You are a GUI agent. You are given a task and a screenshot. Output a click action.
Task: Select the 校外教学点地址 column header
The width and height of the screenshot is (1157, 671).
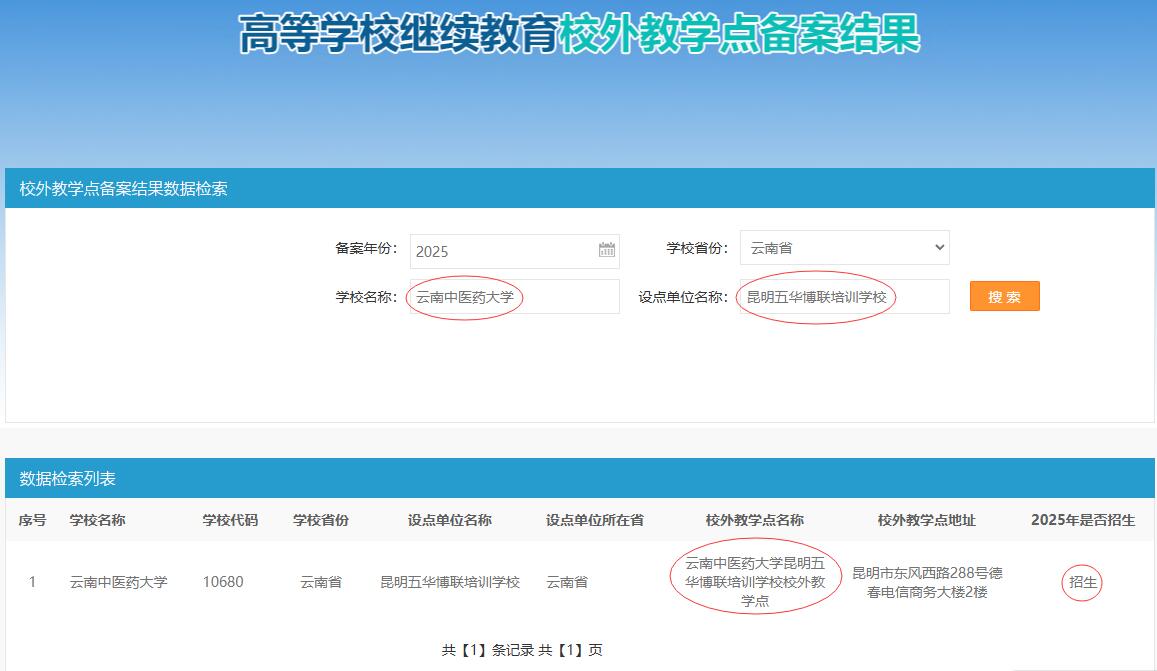pyautogui.click(x=926, y=520)
